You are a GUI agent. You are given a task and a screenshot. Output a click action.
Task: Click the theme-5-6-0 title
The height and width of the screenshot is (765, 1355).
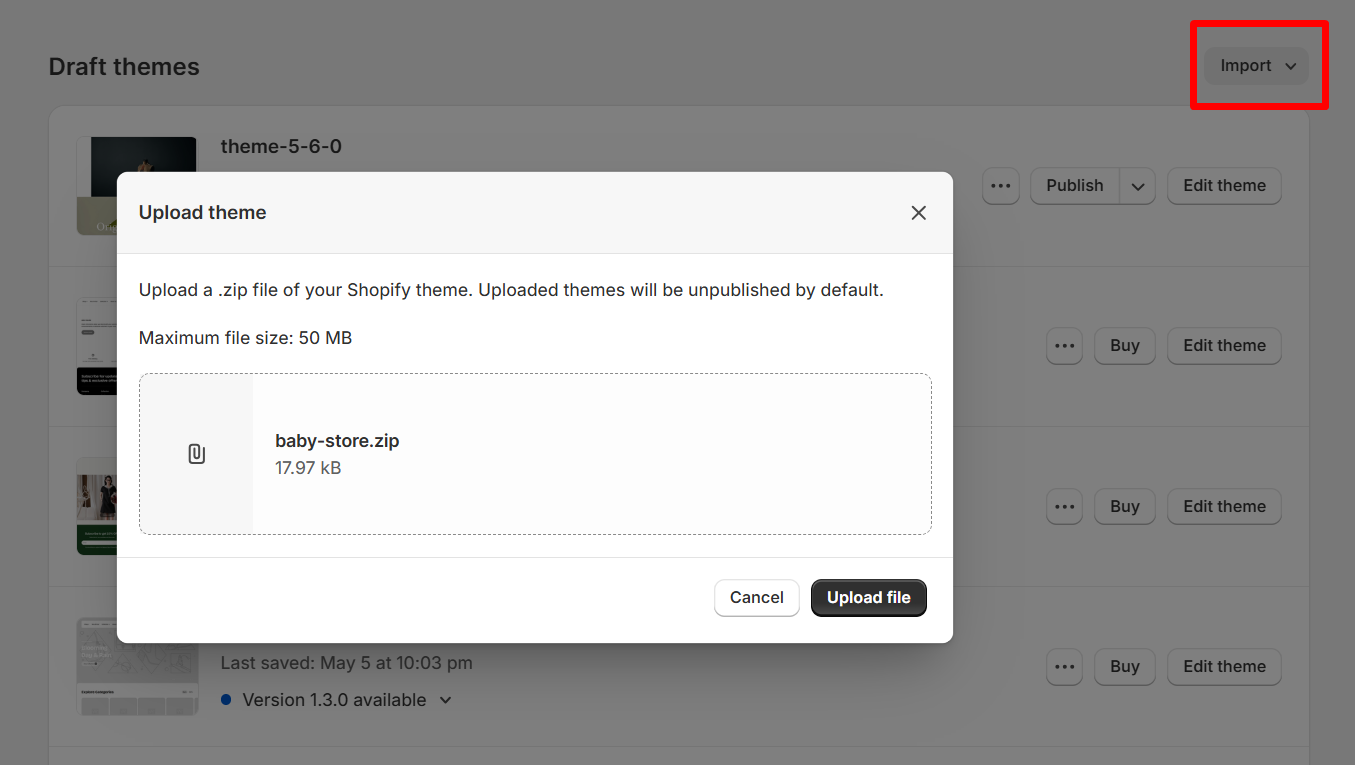pos(281,147)
